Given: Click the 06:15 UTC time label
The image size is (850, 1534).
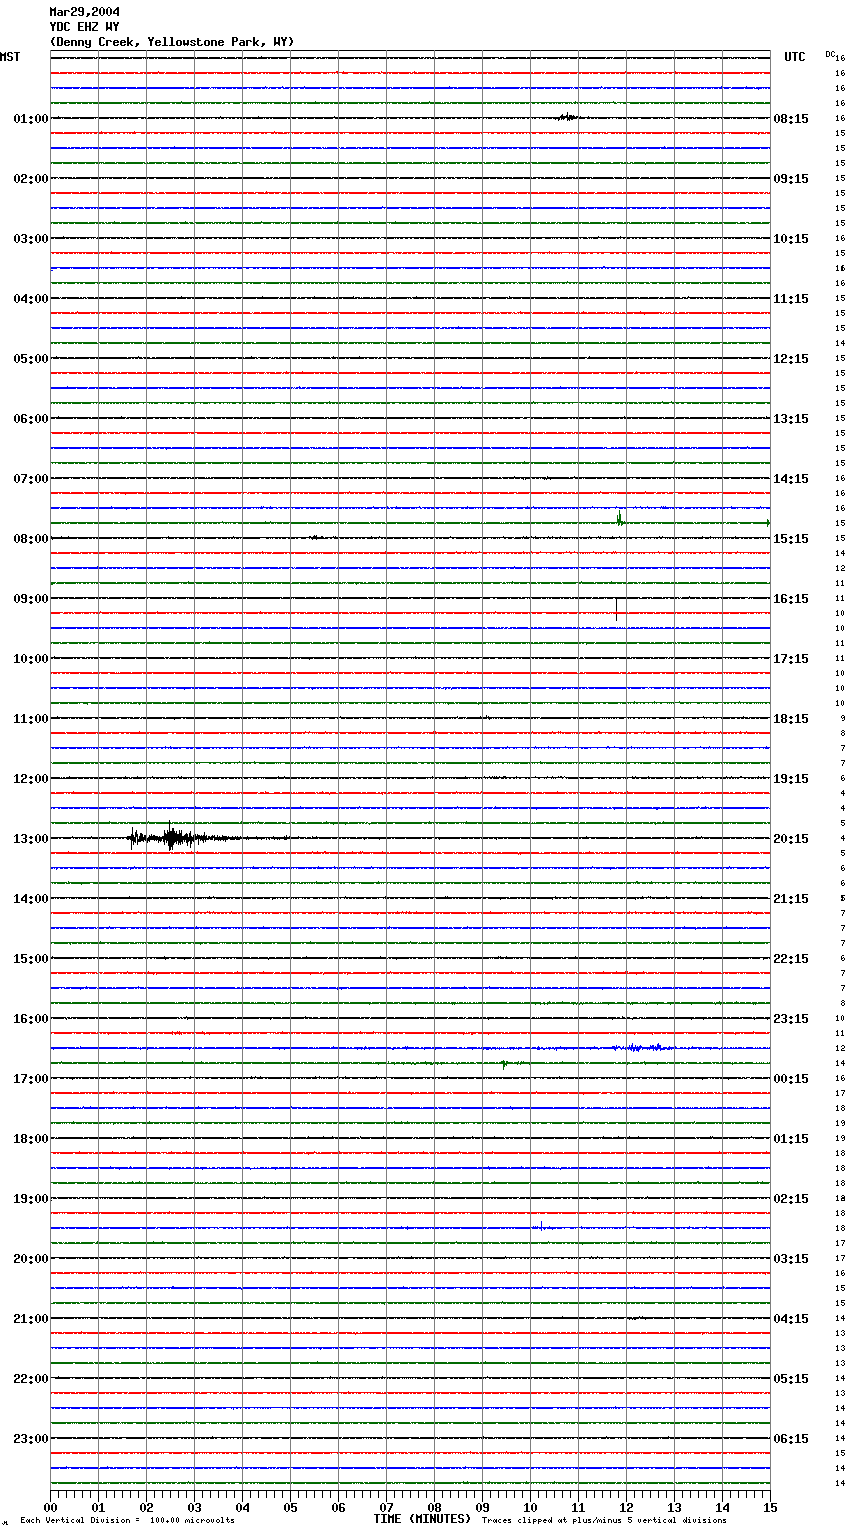Looking at the screenshot, I should coord(791,1439).
